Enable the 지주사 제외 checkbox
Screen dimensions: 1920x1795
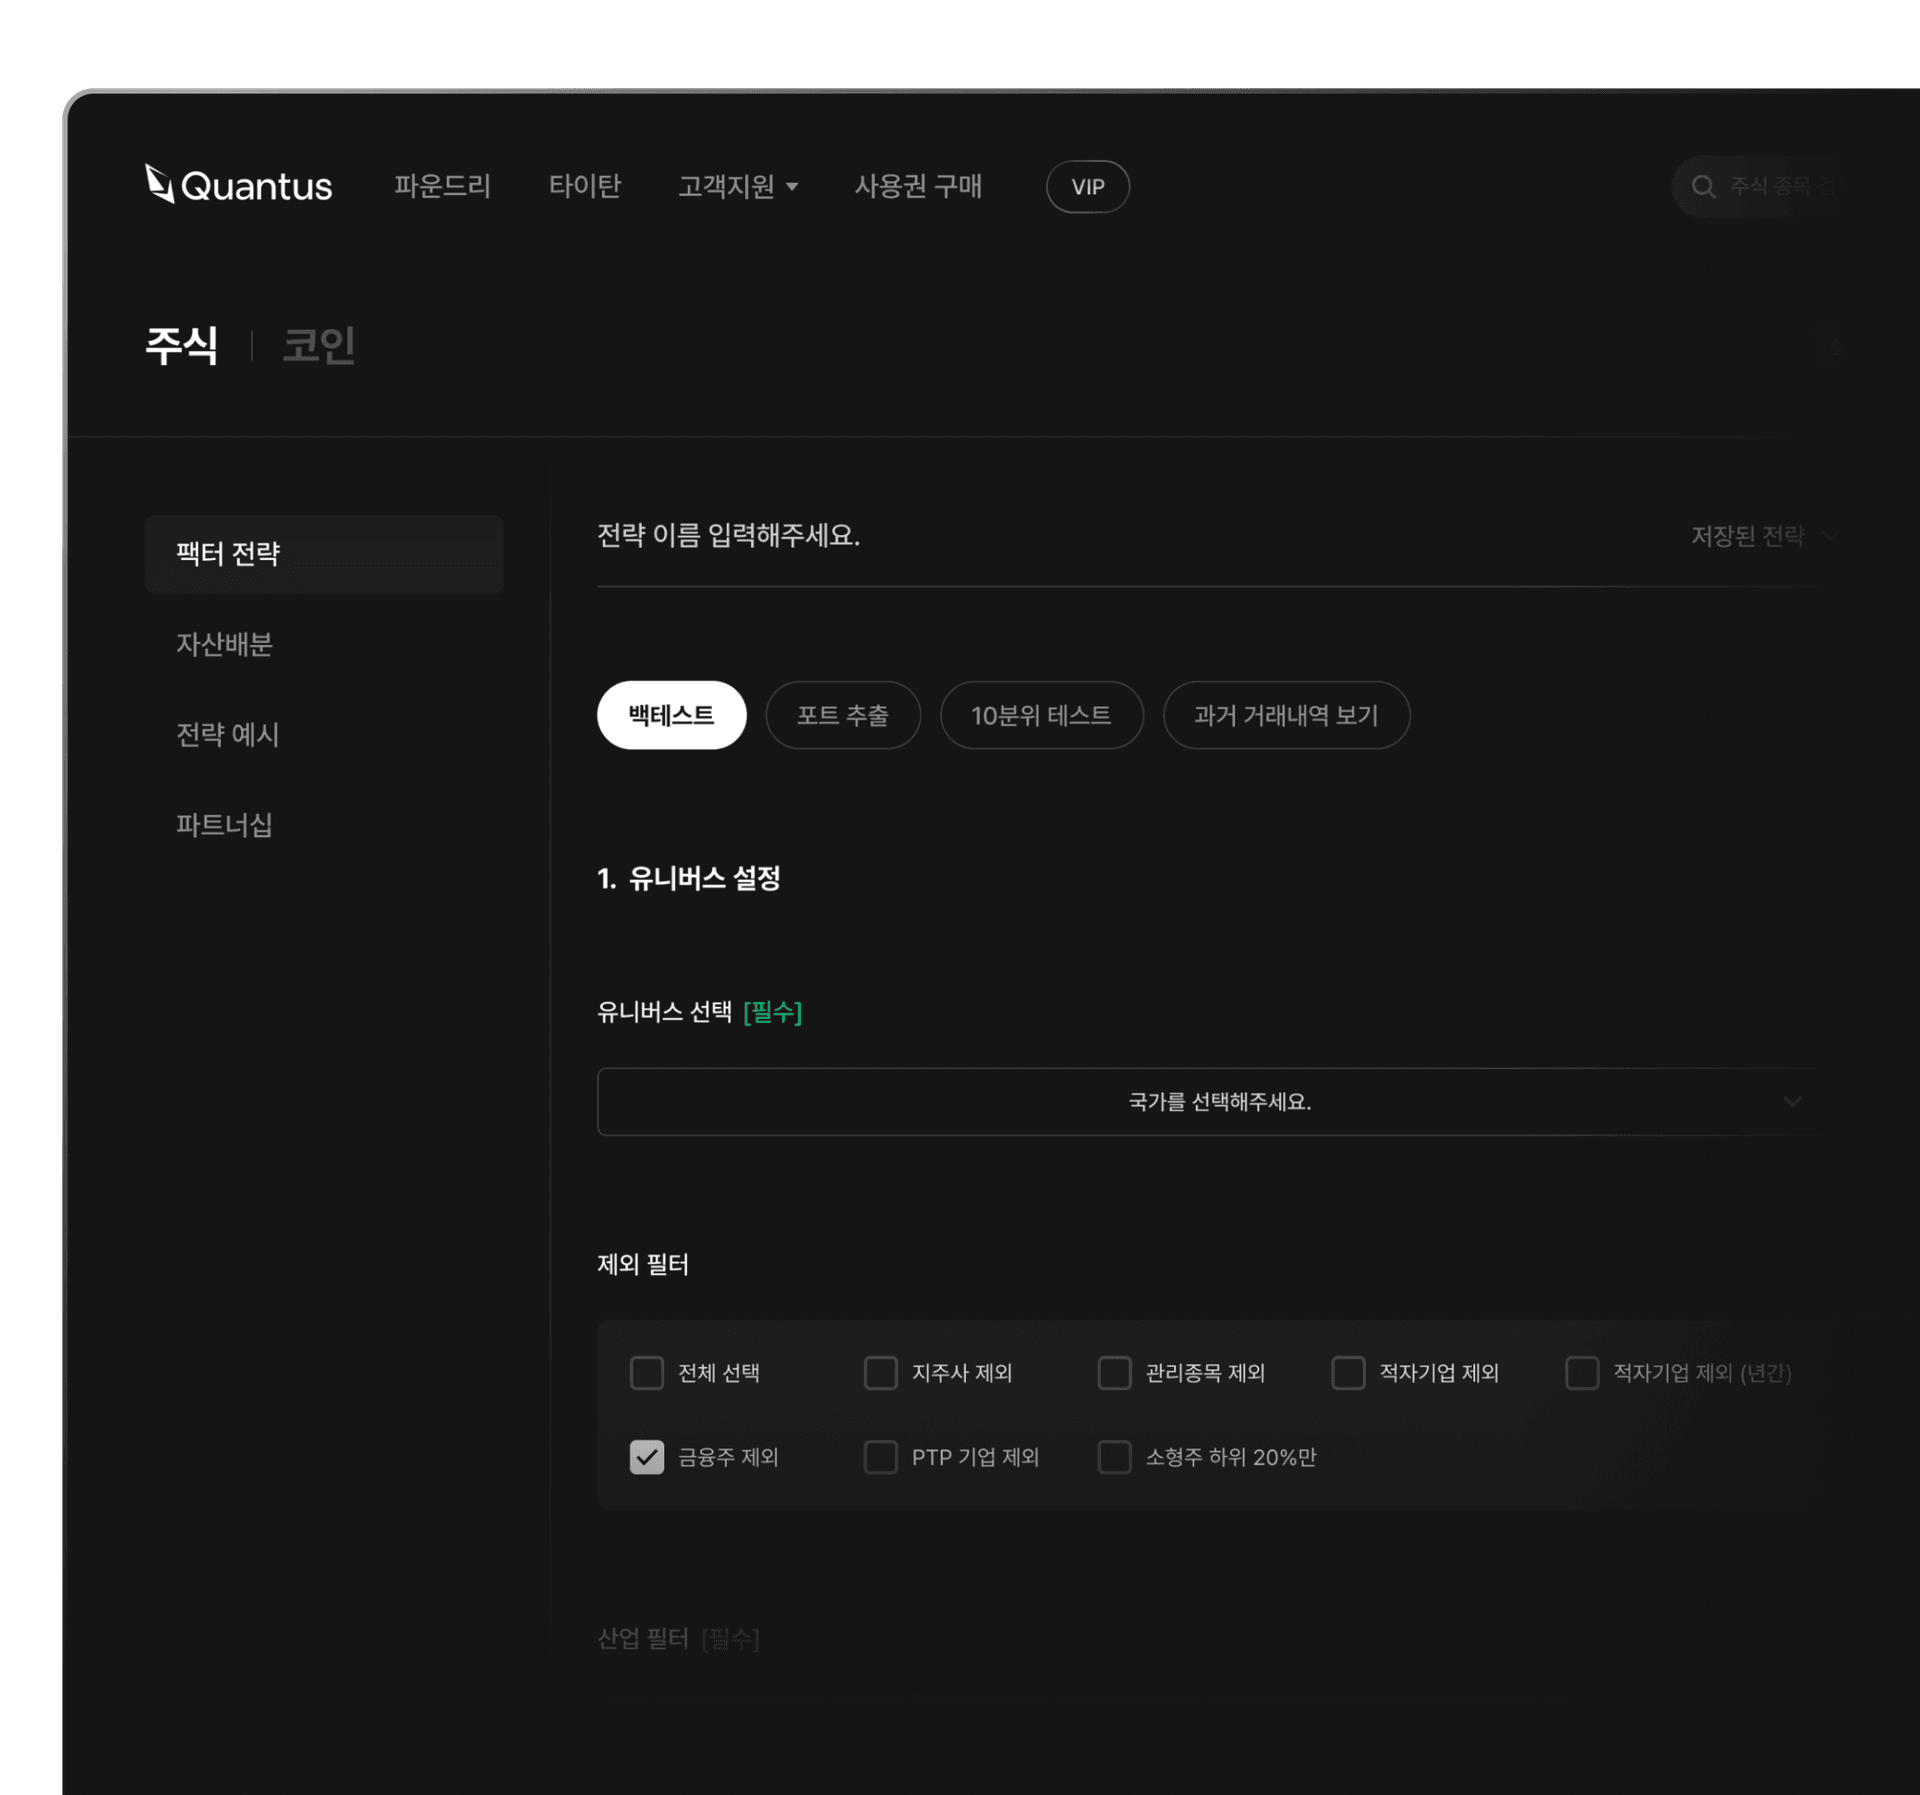pyautogui.click(x=880, y=1373)
